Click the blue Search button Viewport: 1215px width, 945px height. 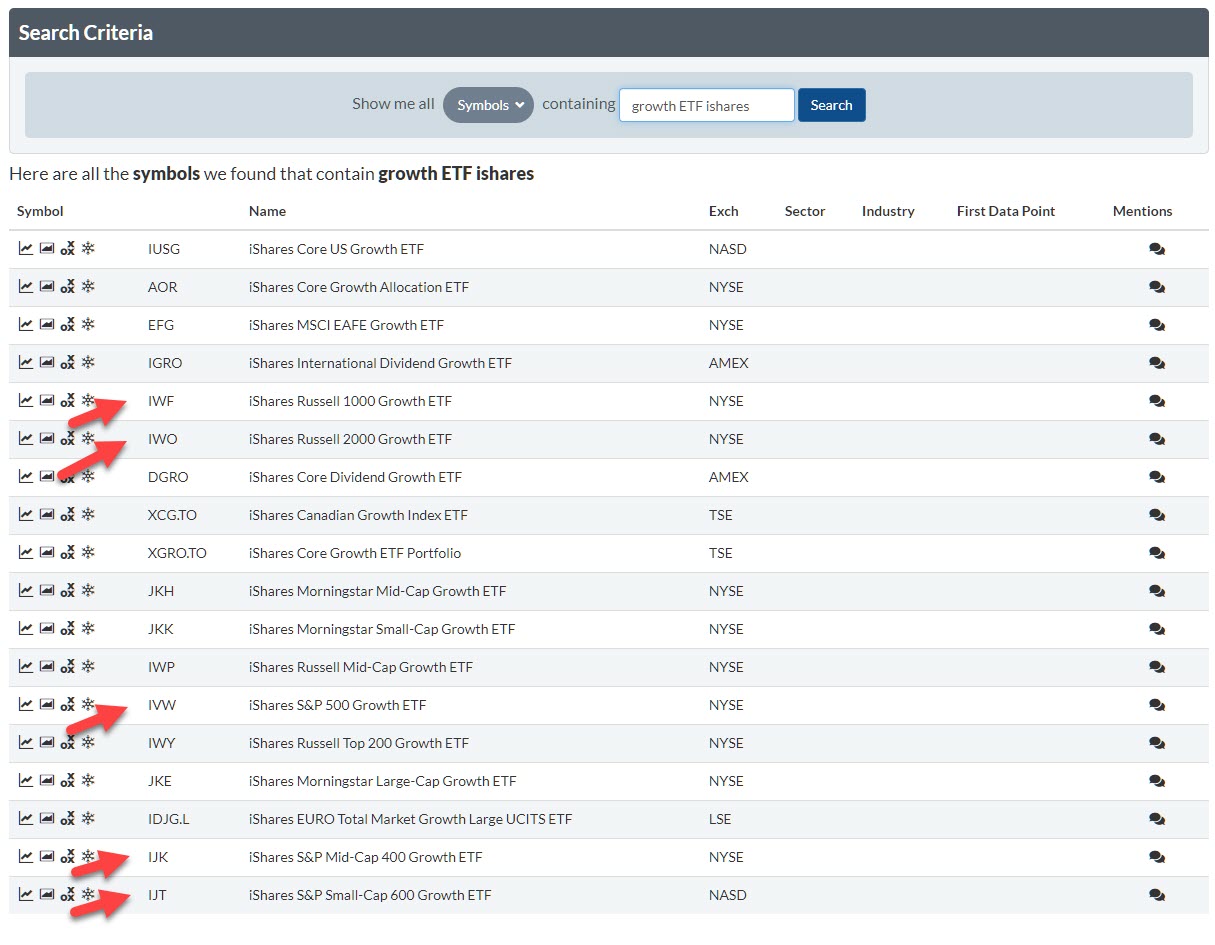click(831, 105)
